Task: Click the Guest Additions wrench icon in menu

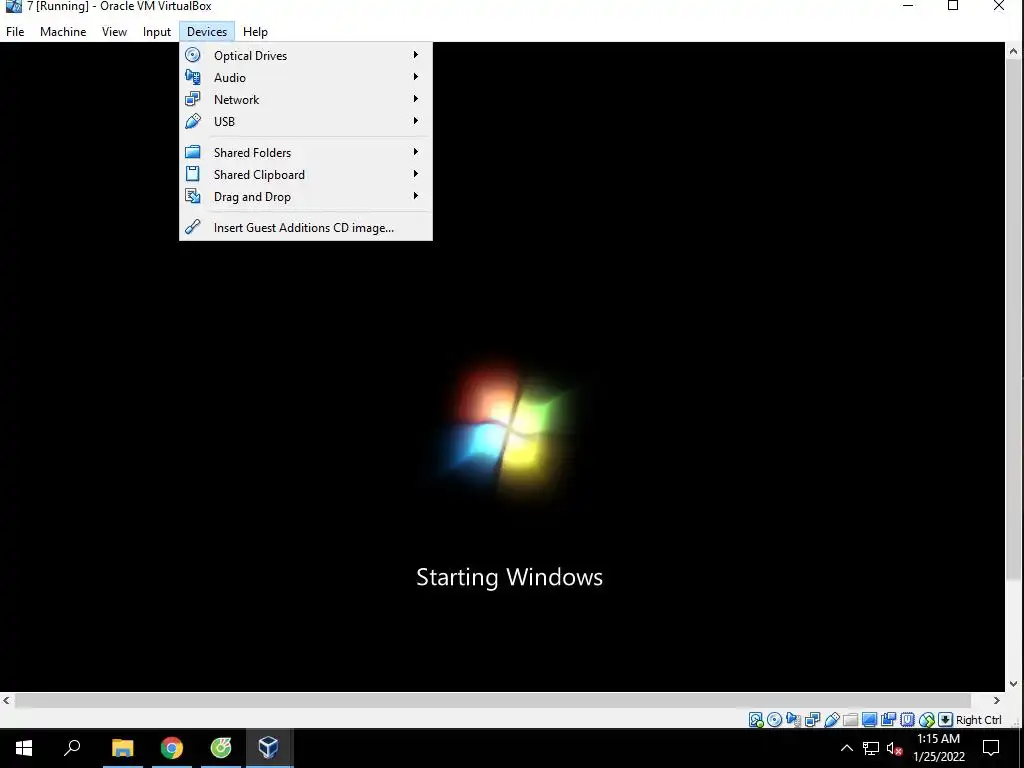Action: coord(193,227)
